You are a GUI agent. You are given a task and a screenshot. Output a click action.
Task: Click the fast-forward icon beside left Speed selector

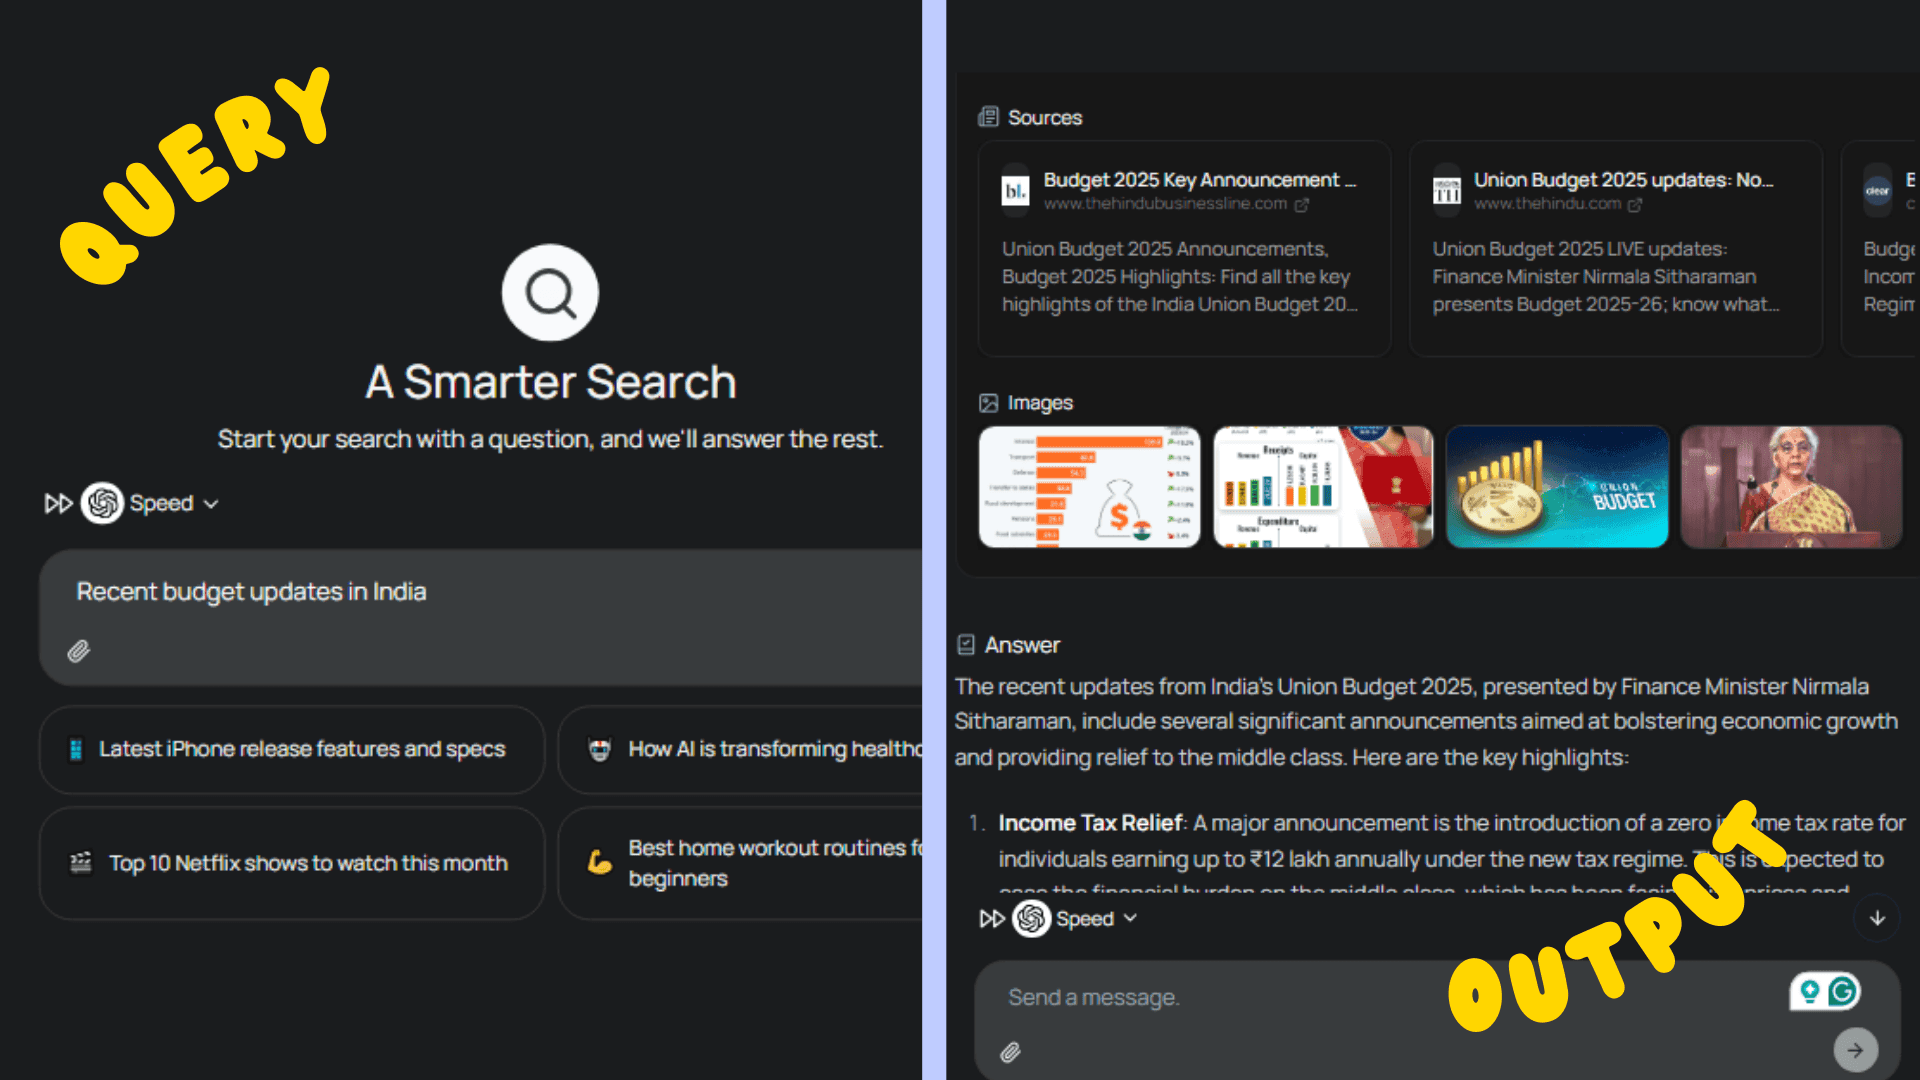coord(58,503)
